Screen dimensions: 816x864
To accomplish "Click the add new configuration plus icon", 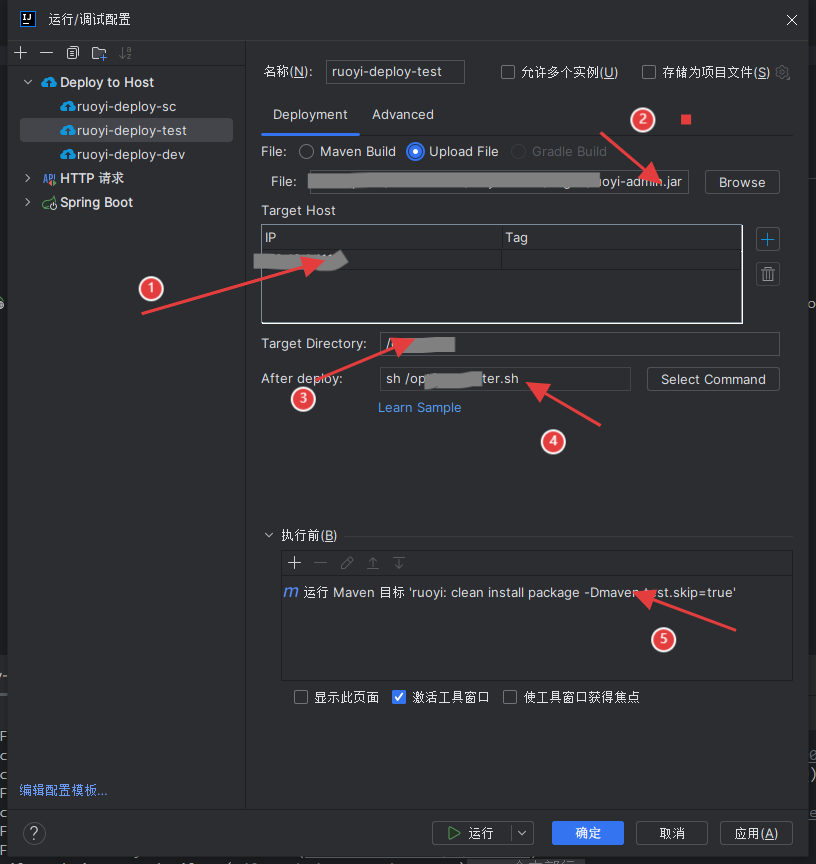I will pos(21,52).
